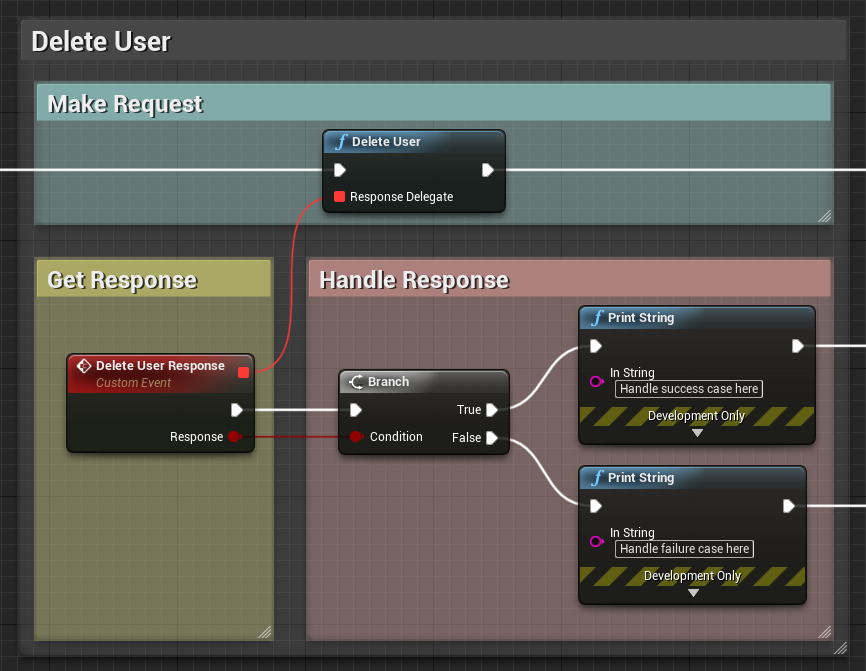Expand the failure Print String node's advanced options
This screenshot has width=866, height=671.
click(x=693, y=593)
